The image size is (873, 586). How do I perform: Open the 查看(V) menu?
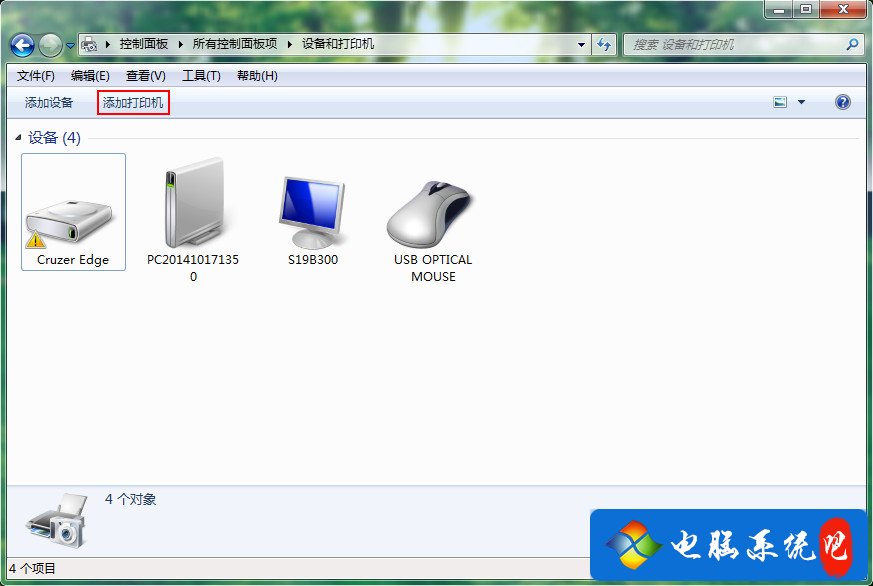tap(145, 76)
